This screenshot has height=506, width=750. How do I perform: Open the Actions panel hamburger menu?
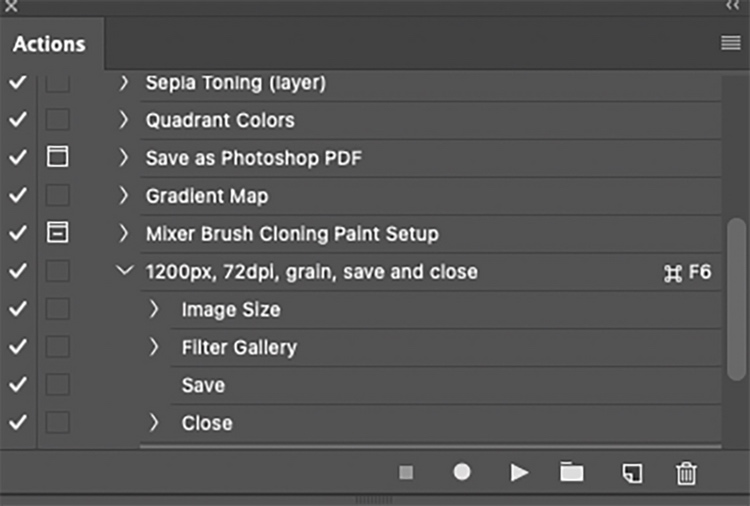pyautogui.click(x=729, y=43)
